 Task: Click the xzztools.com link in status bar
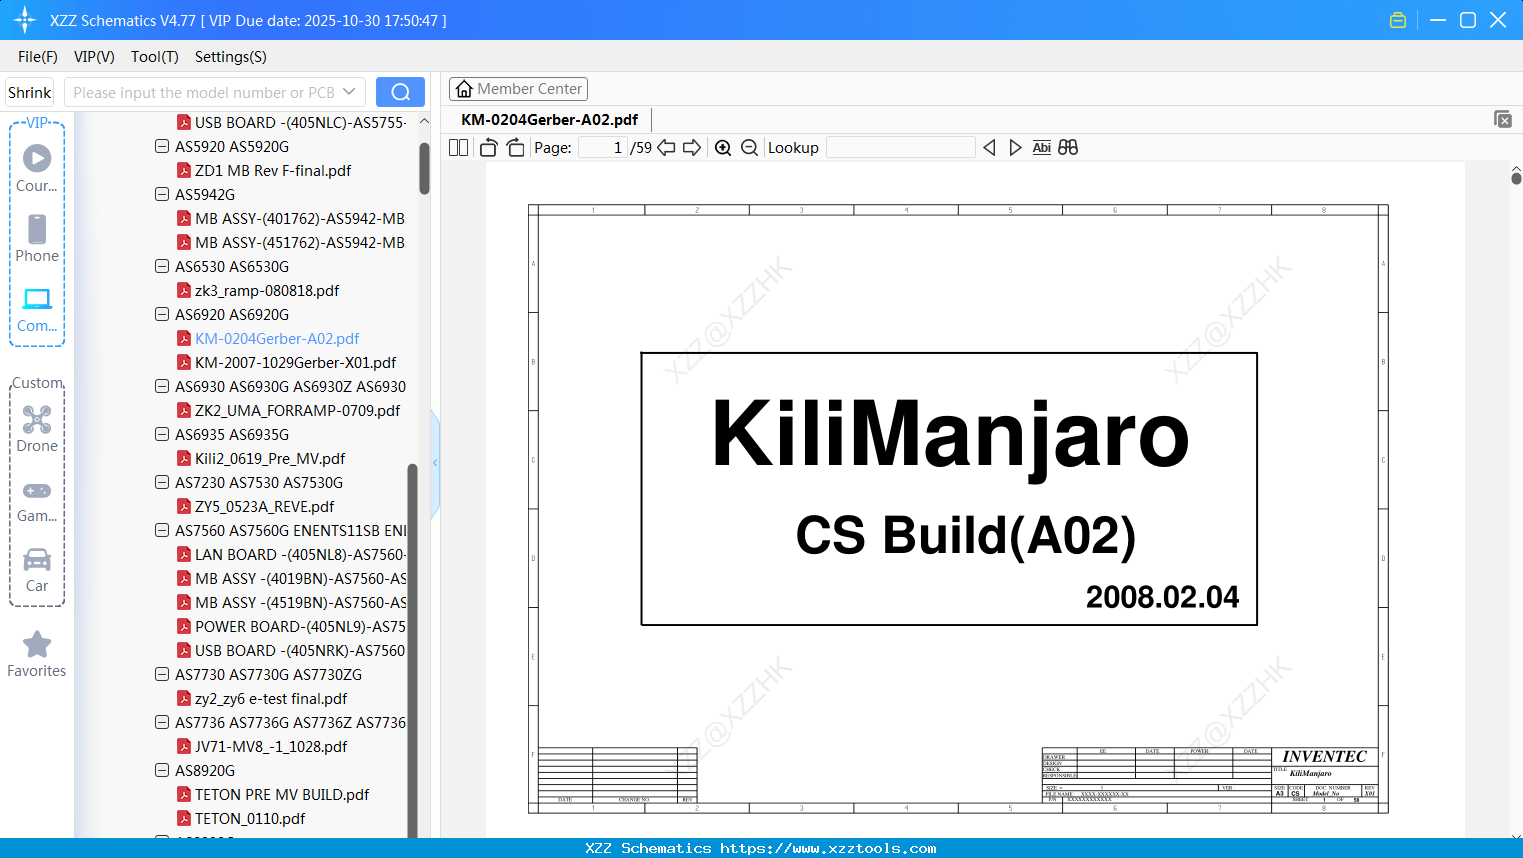click(828, 848)
